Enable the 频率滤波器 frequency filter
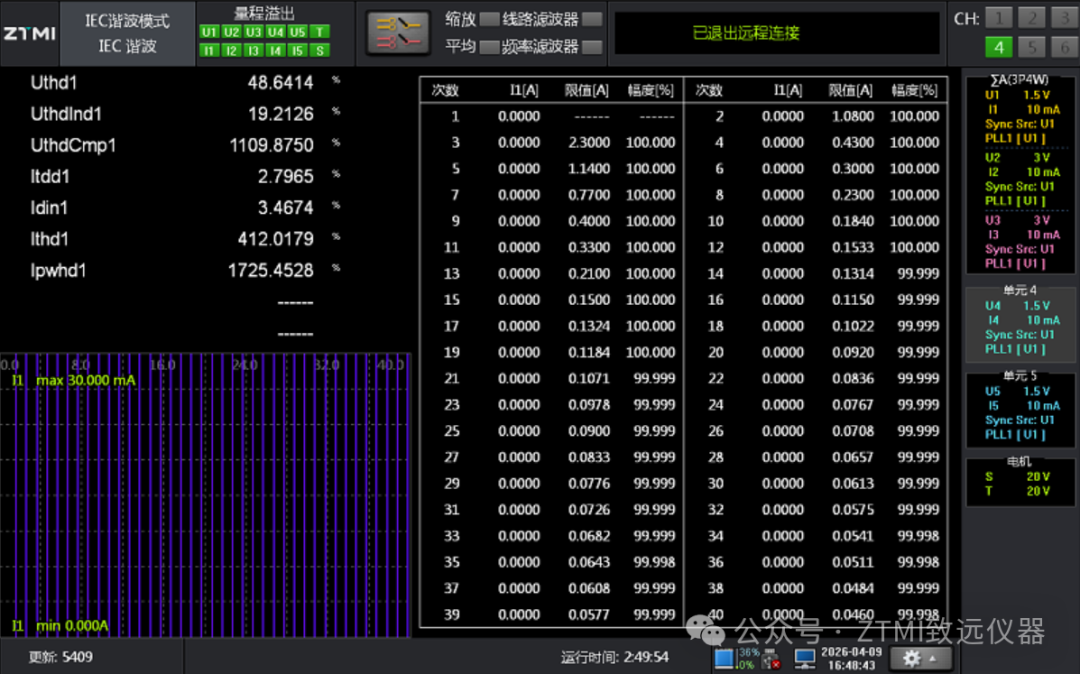The width and height of the screenshot is (1080, 674). pyautogui.click(x=592, y=46)
